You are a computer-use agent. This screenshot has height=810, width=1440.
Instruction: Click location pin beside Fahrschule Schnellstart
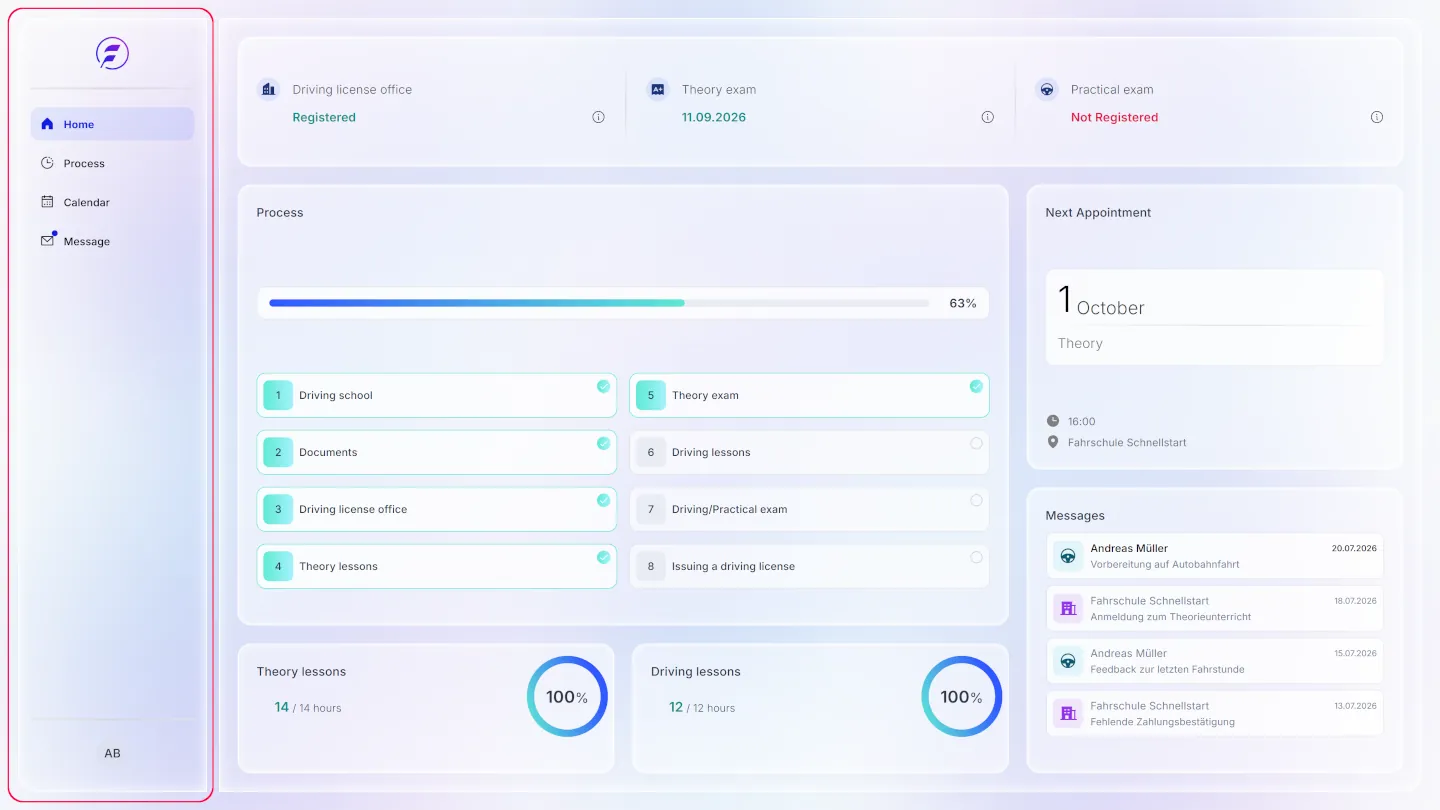(1053, 442)
